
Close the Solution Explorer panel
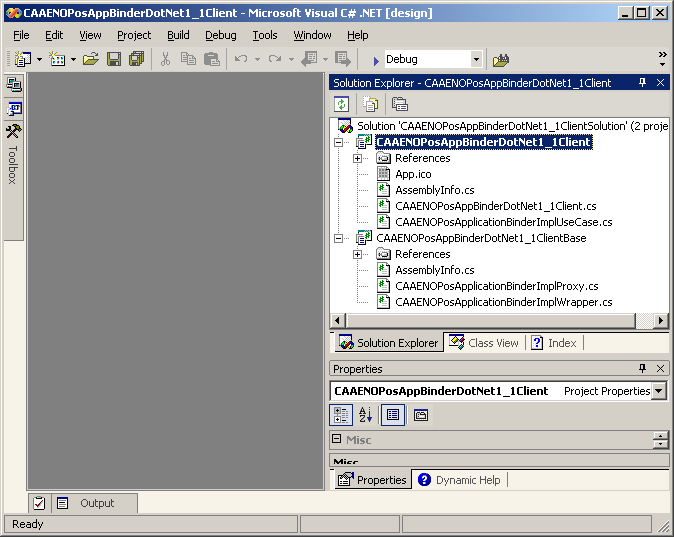coord(661,83)
